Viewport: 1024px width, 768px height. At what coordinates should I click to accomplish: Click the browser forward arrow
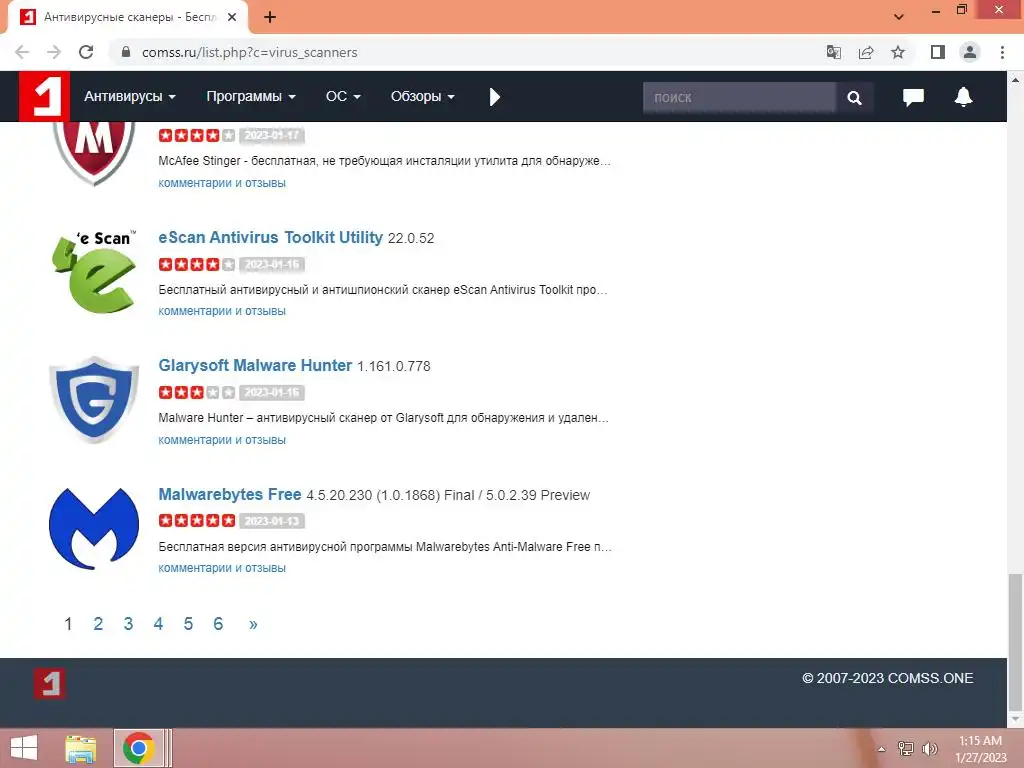54,52
